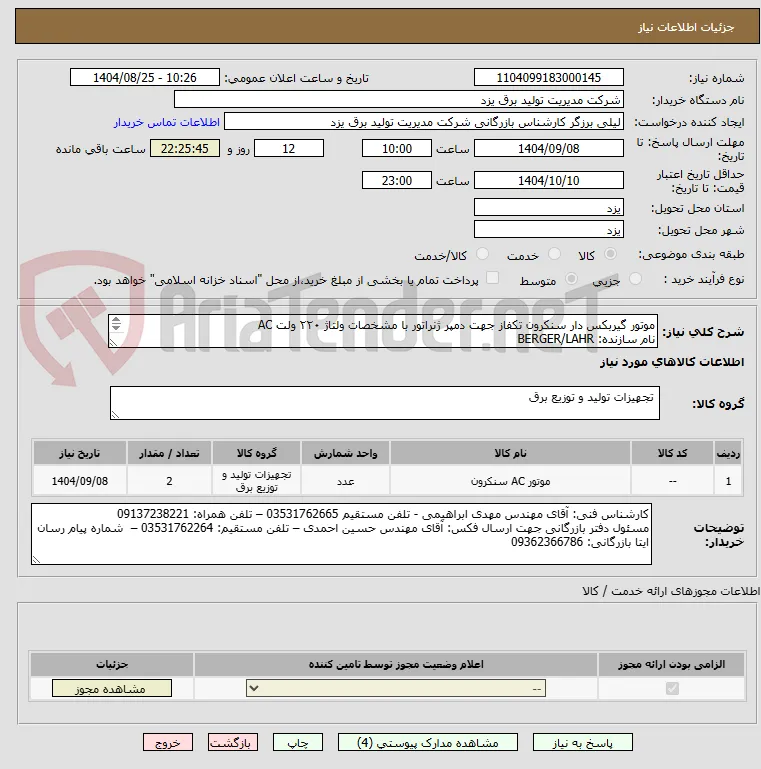The width and height of the screenshot is (761, 769).
Task: Click the اطلاعات مجوزهای ارائه خدمت / کالا heading
Action: 671,591
